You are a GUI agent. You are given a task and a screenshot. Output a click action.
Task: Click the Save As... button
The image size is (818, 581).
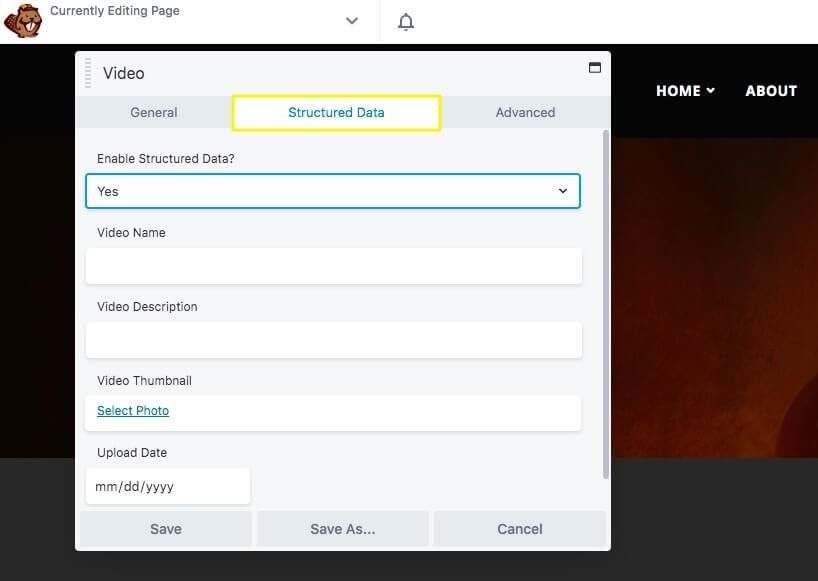point(342,529)
